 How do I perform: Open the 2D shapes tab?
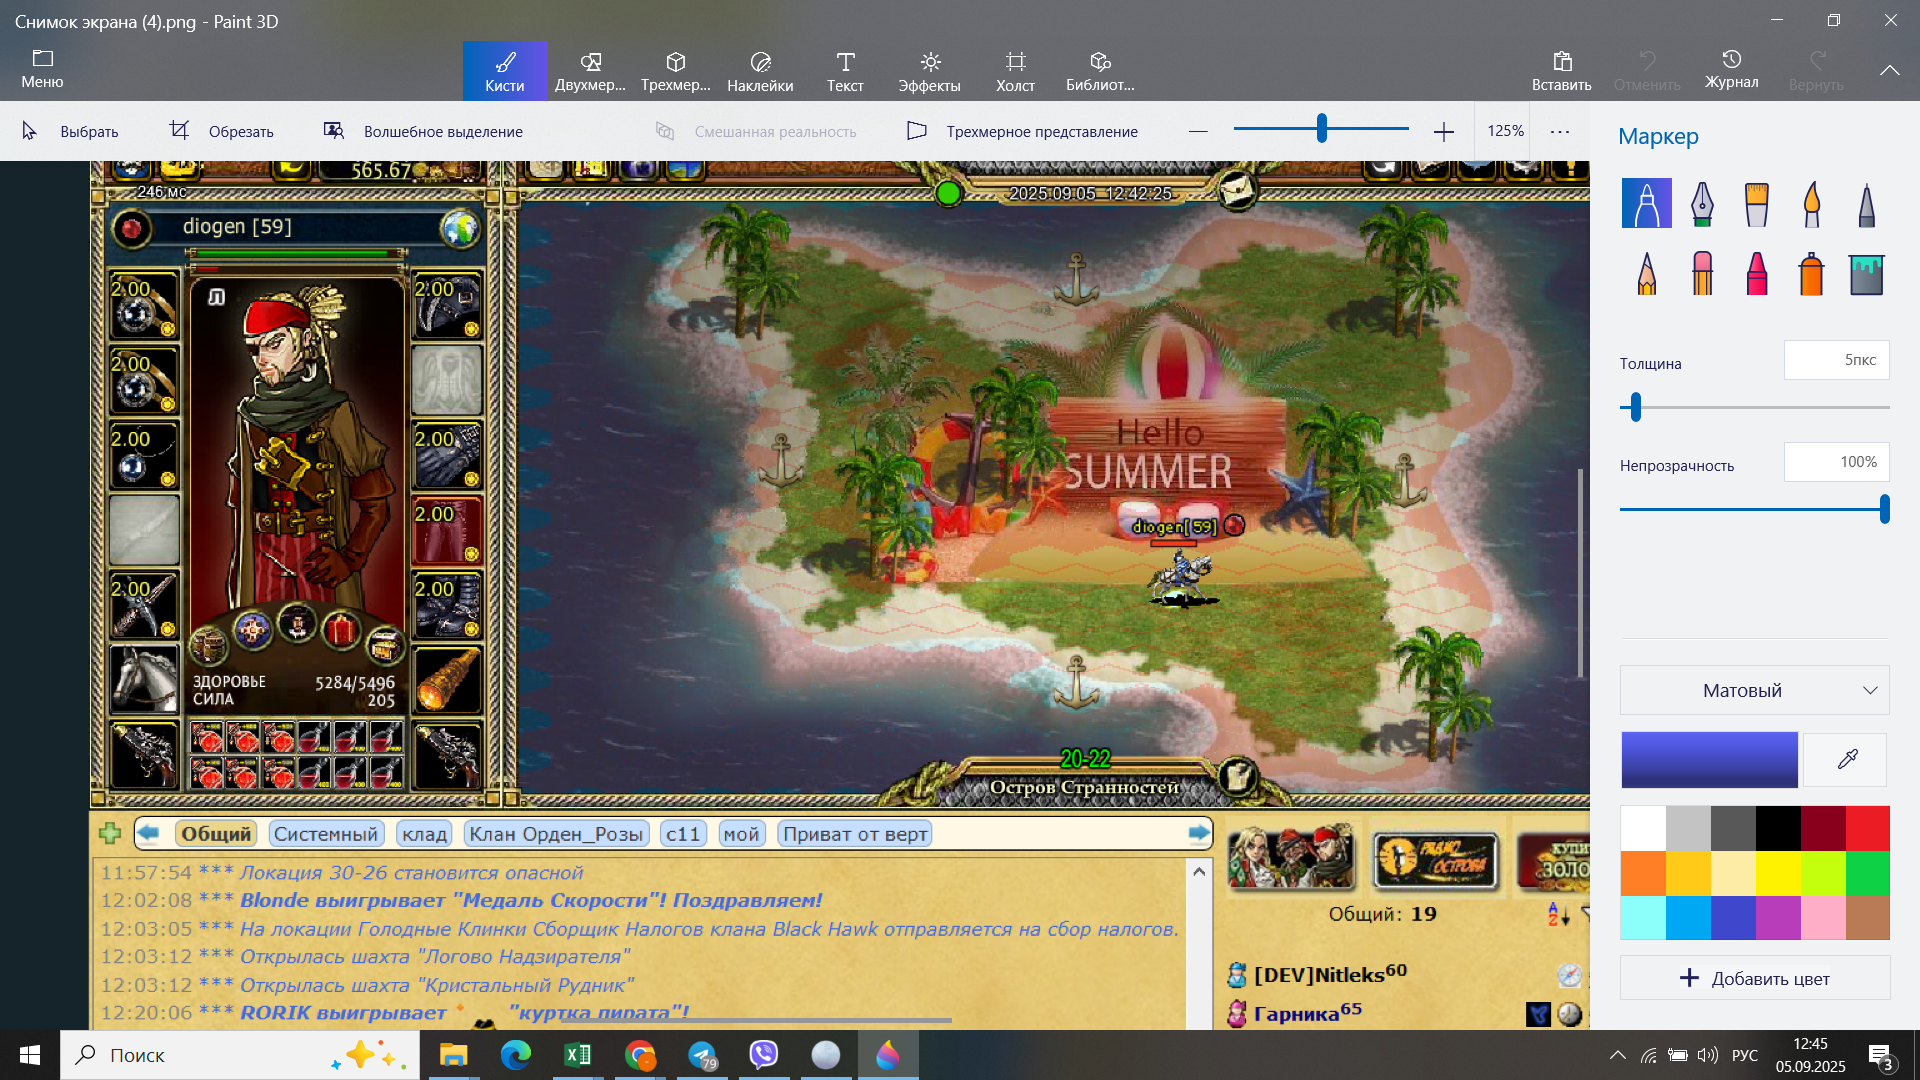pyautogui.click(x=590, y=71)
